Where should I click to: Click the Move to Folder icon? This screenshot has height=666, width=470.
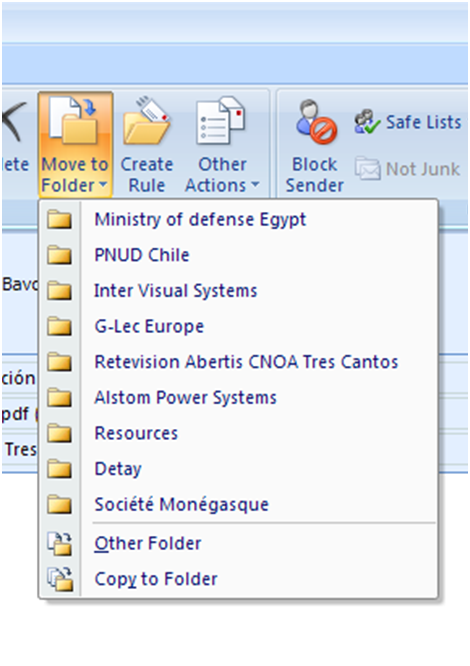73,120
